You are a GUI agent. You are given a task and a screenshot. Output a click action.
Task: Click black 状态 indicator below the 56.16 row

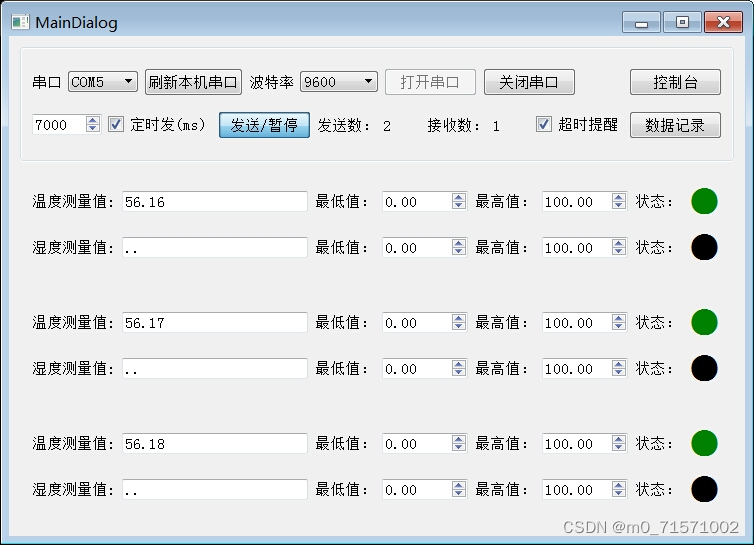click(x=704, y=247)
